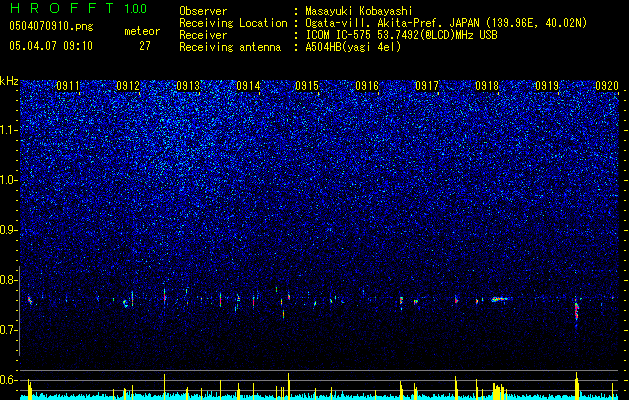
Task: Click the strong vertical echo after 0919
Action: pyautogui.click(x=576, y=310)
